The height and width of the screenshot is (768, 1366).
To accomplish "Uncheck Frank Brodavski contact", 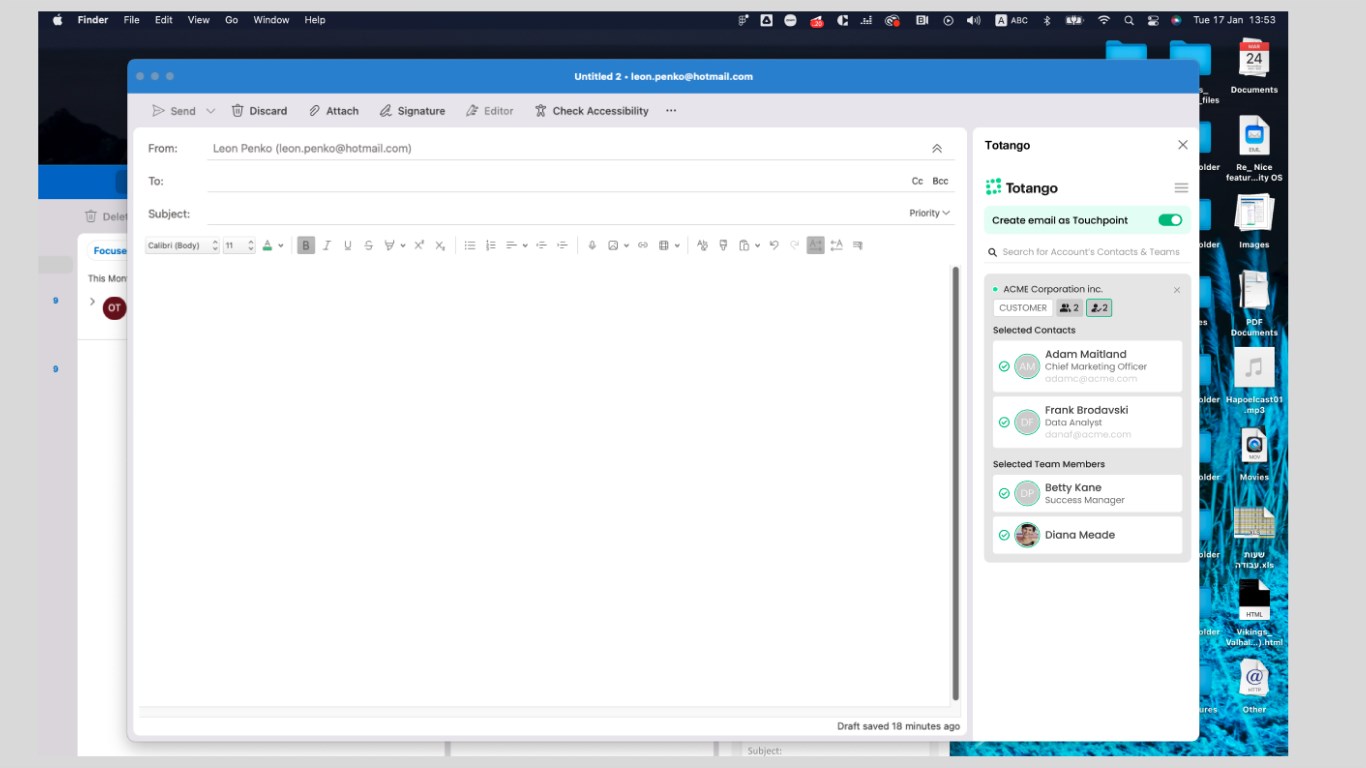I will pos(1004,422).
